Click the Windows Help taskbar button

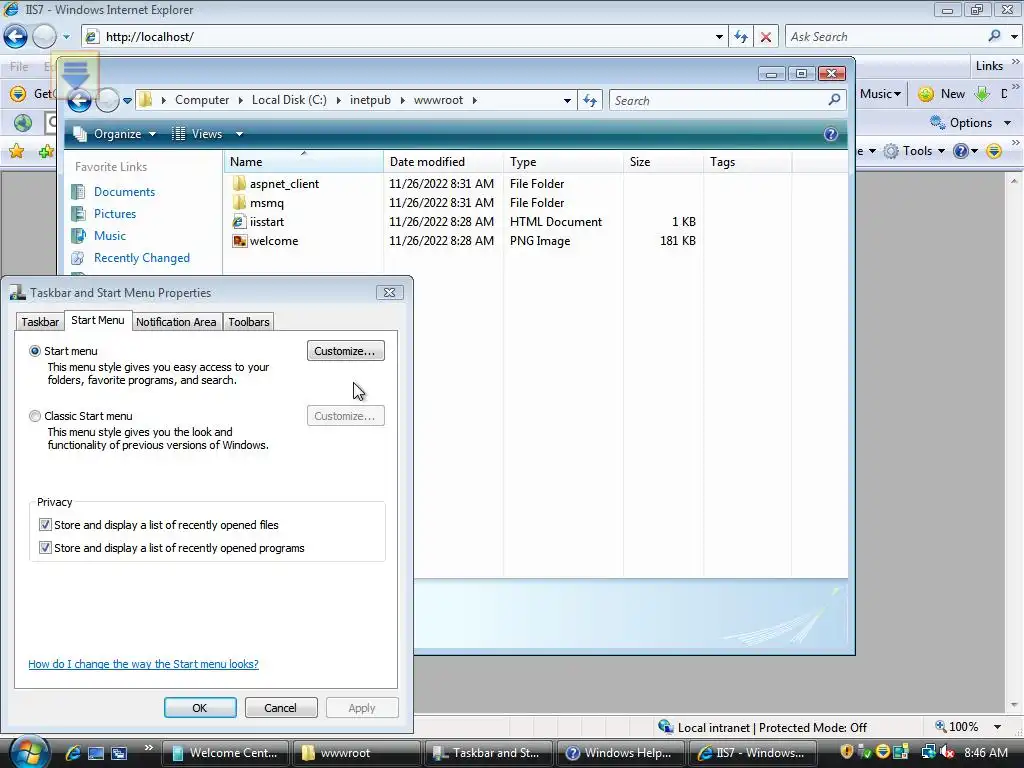tap(618, 753)
